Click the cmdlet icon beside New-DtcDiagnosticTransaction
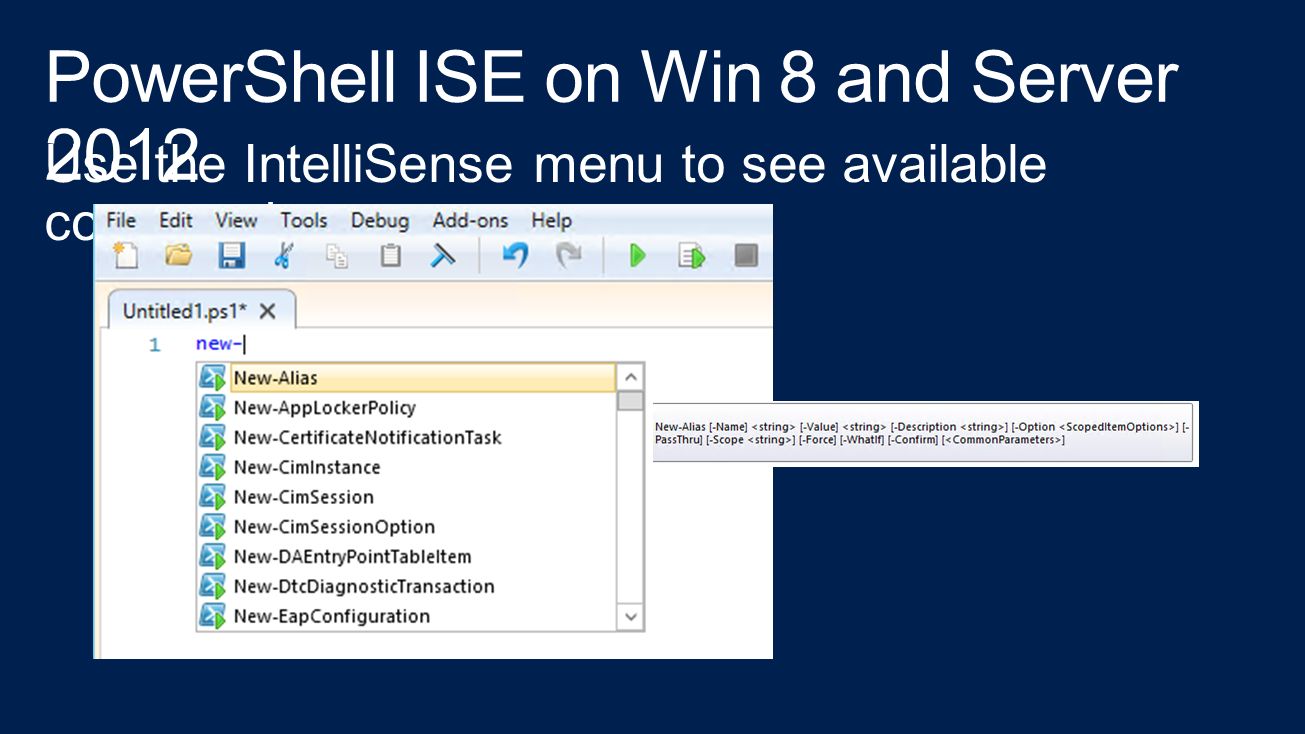The height and width of the screenshot is (734, 1305). tap(213, 586)
